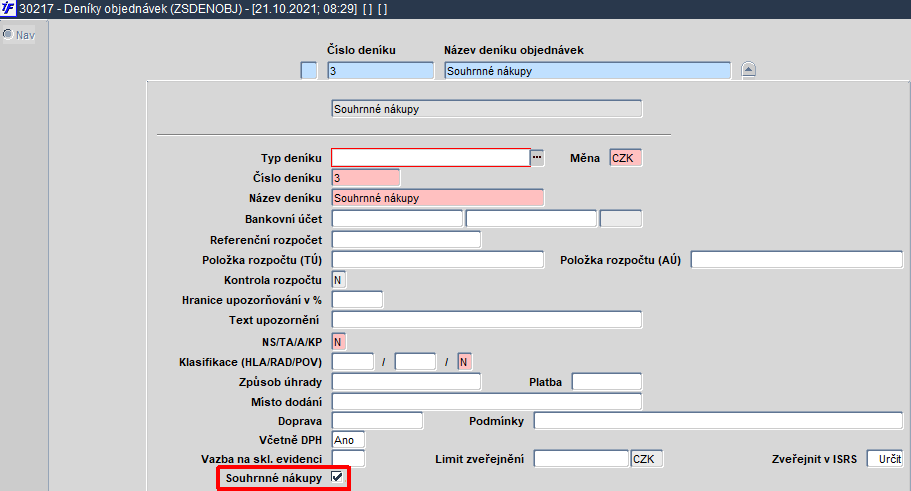Click the Včetně DPH field showing Ano

point(348,440)
